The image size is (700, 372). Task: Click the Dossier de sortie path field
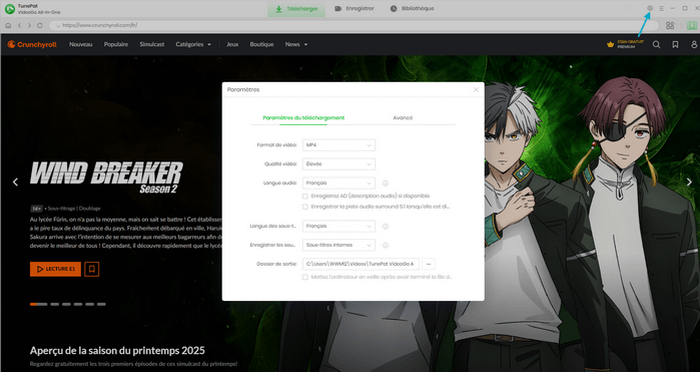(361, 264)
